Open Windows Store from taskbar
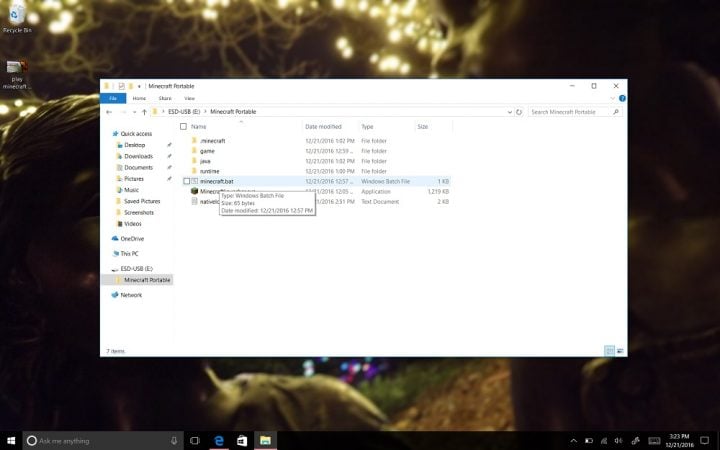This screenshot has width=720, height=450. [242, 441]
